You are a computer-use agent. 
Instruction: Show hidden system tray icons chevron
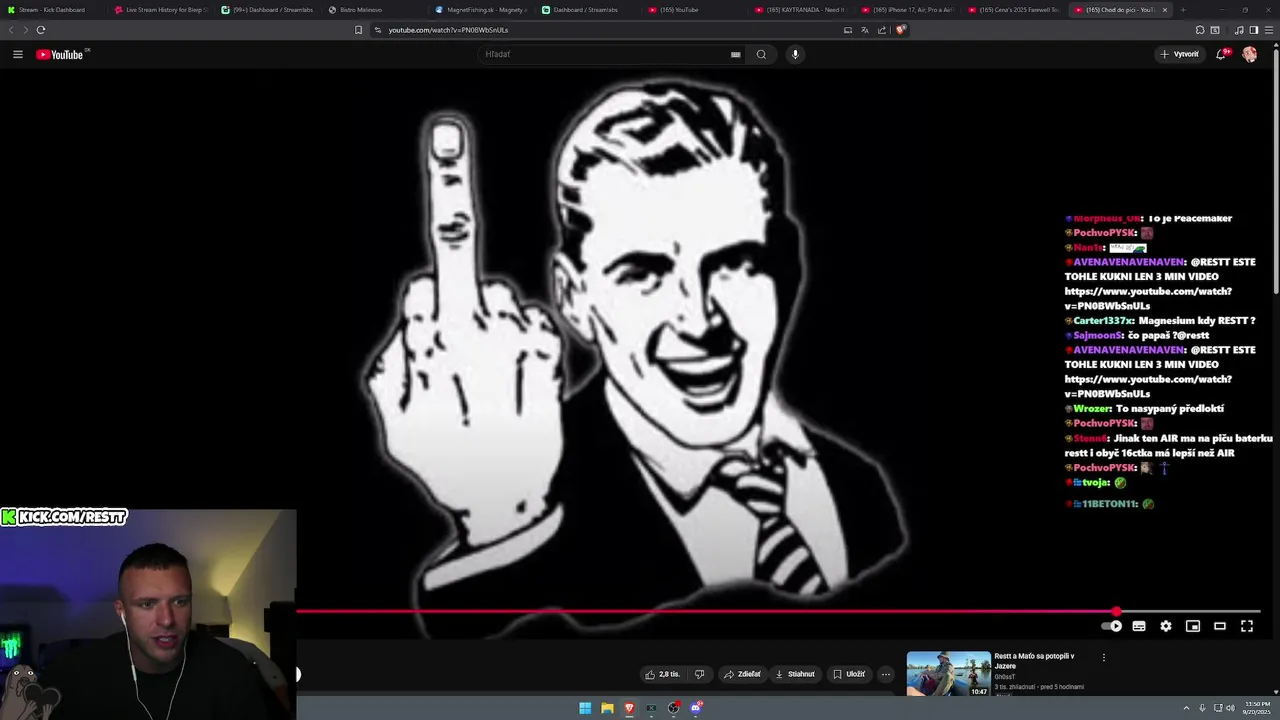coord(1187,708)
